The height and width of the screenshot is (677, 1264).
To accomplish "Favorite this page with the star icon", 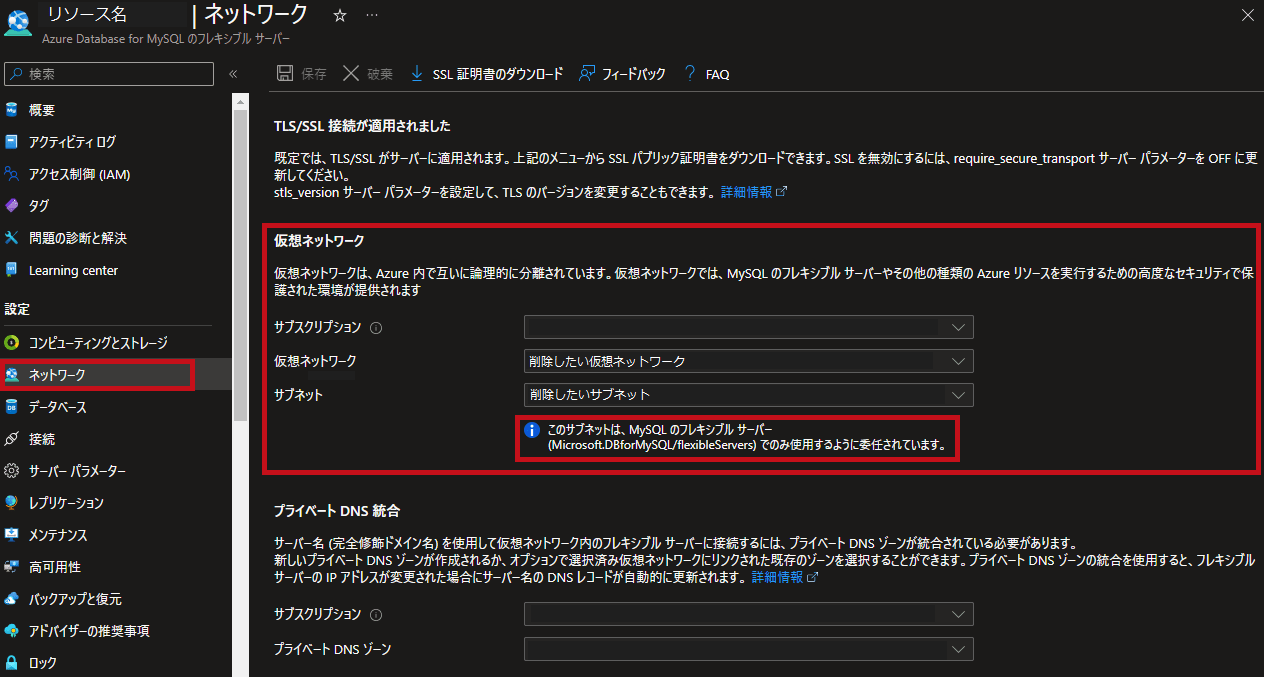I will (x=339, y=16).
